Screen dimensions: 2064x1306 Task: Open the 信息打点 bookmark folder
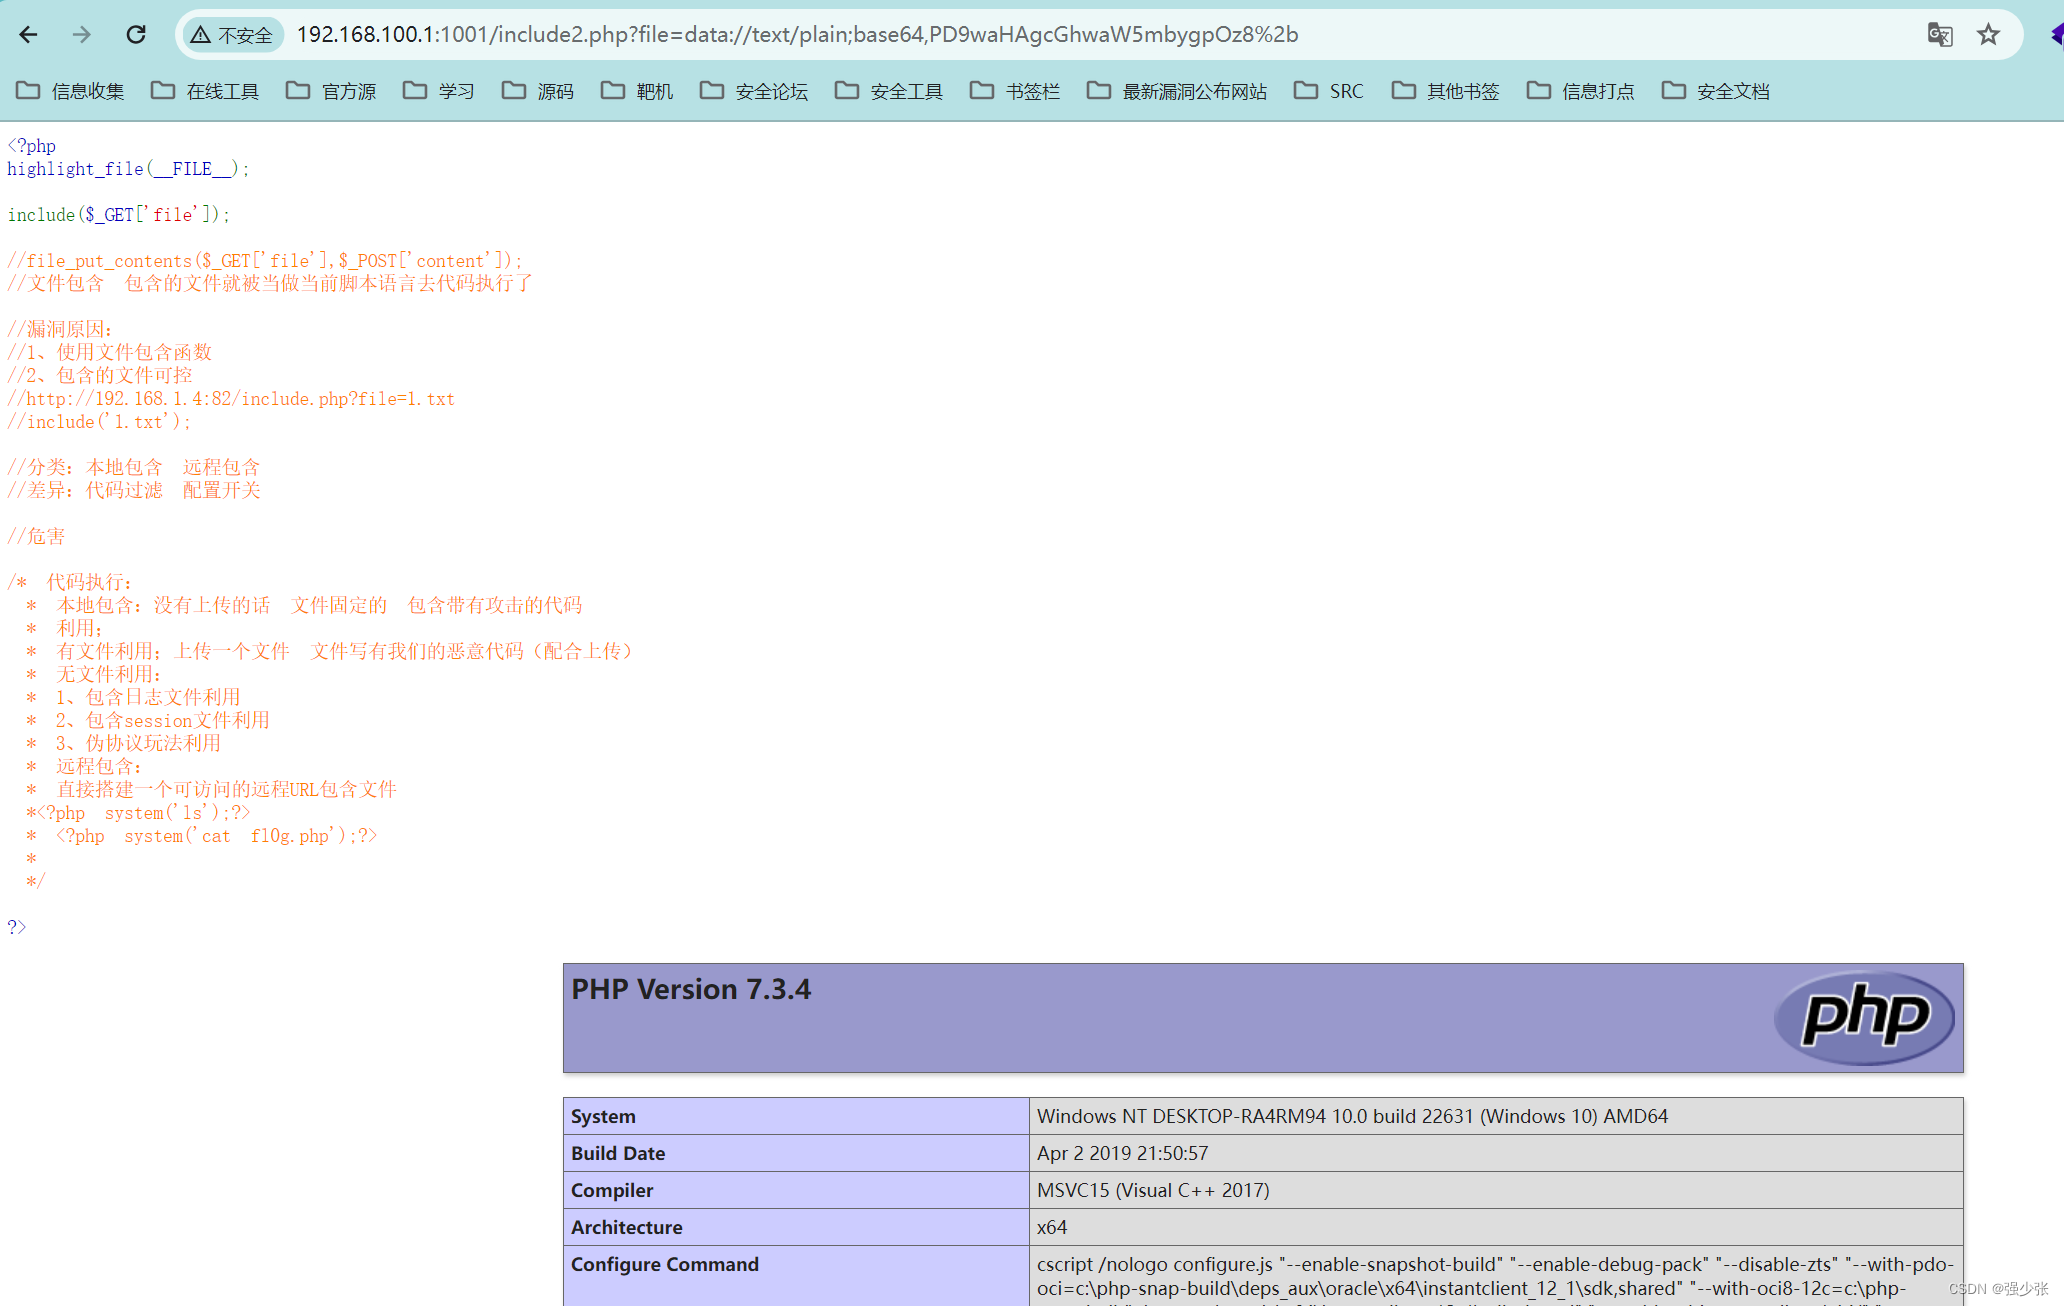tap(1581, 91)
